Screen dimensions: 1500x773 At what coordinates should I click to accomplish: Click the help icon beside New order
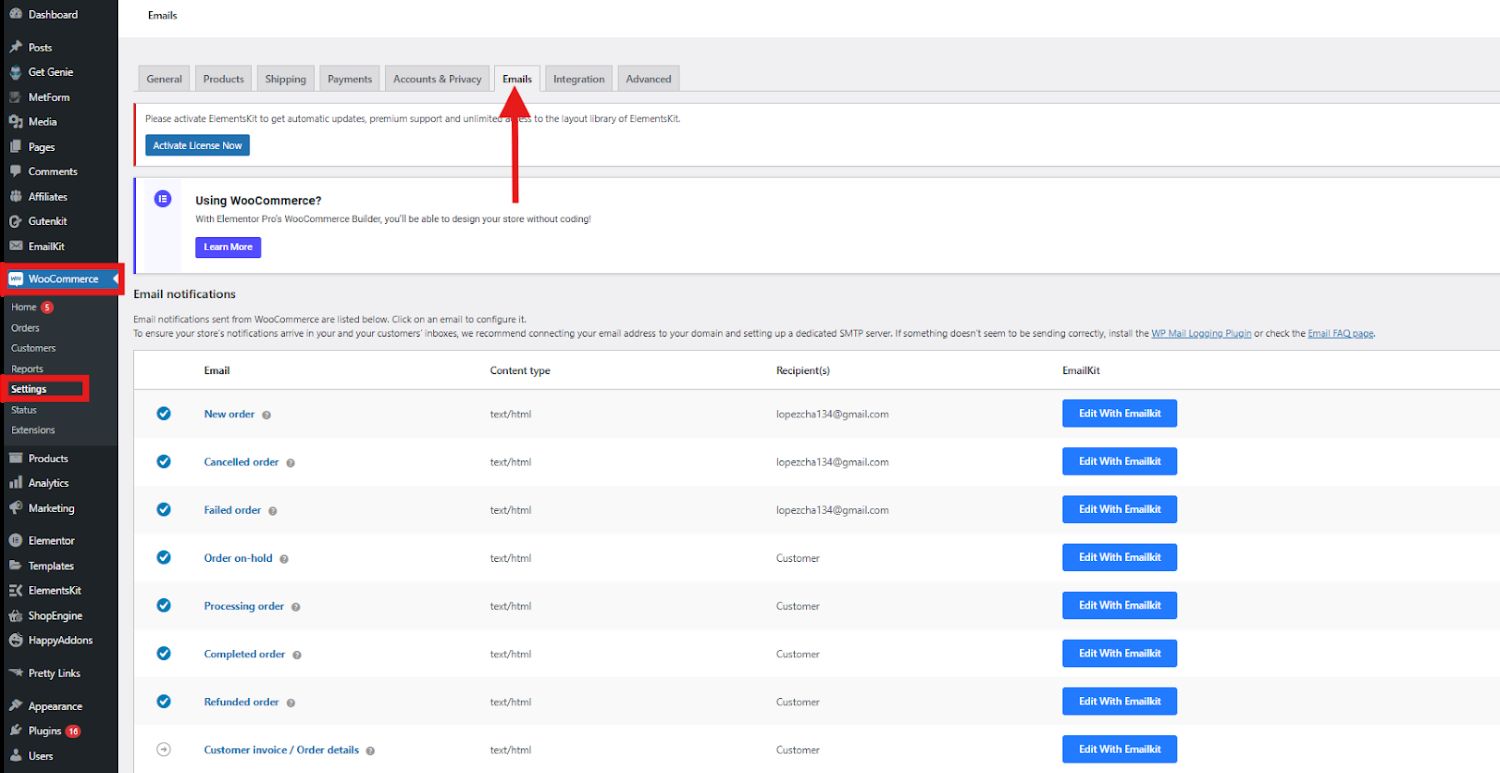click(267, 414)
